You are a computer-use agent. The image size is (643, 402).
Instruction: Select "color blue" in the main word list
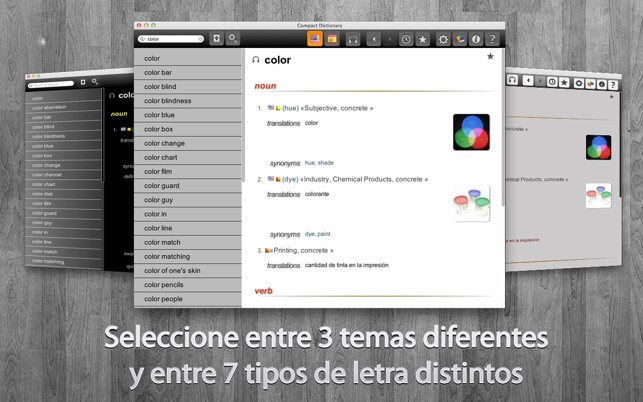tap(188, 115)
